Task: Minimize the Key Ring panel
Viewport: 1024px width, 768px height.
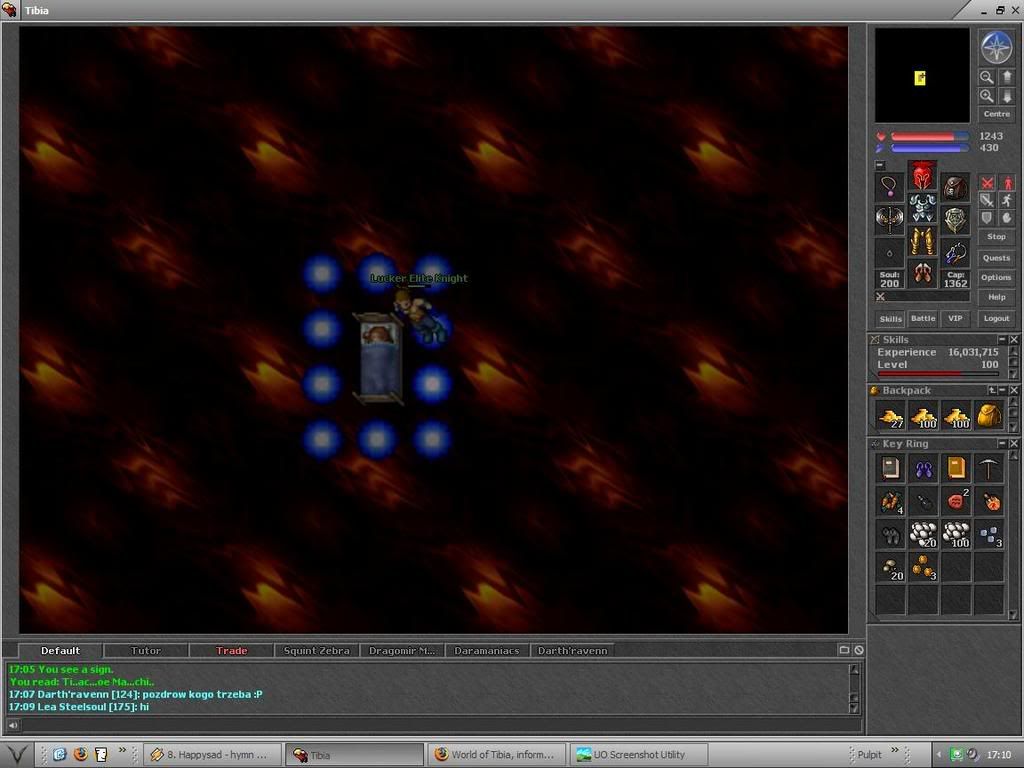Action: pos(1002,443)
